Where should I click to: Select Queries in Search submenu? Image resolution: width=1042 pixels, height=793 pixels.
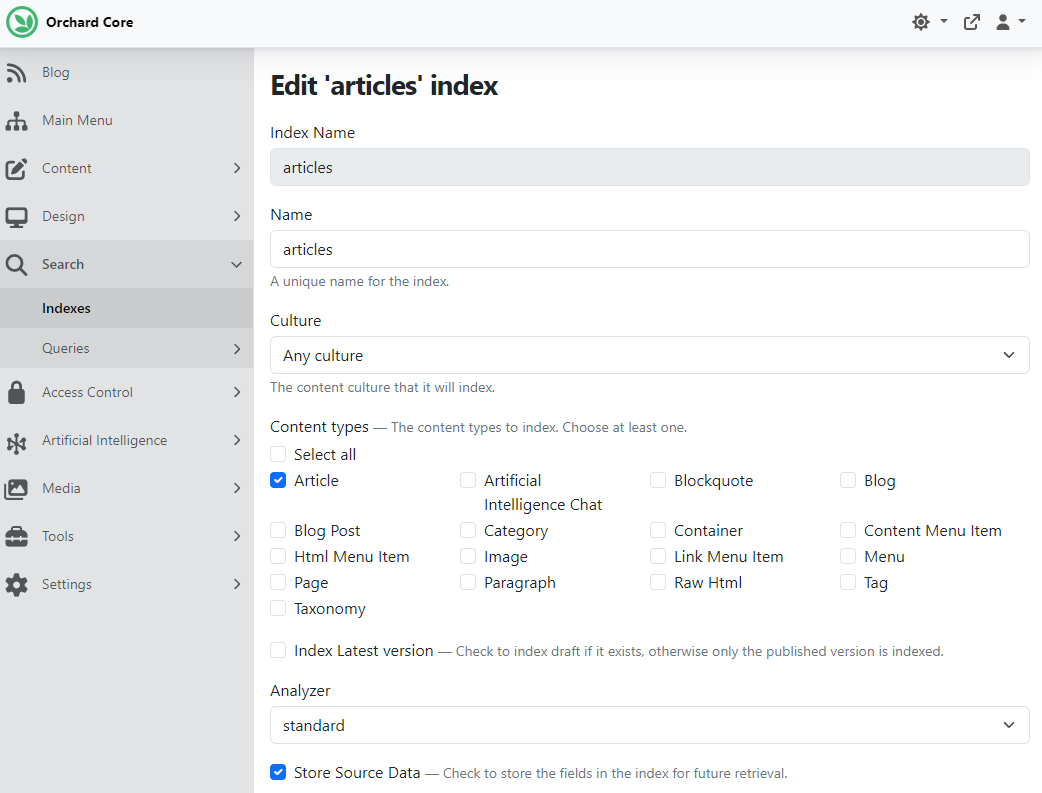point(126,348)
